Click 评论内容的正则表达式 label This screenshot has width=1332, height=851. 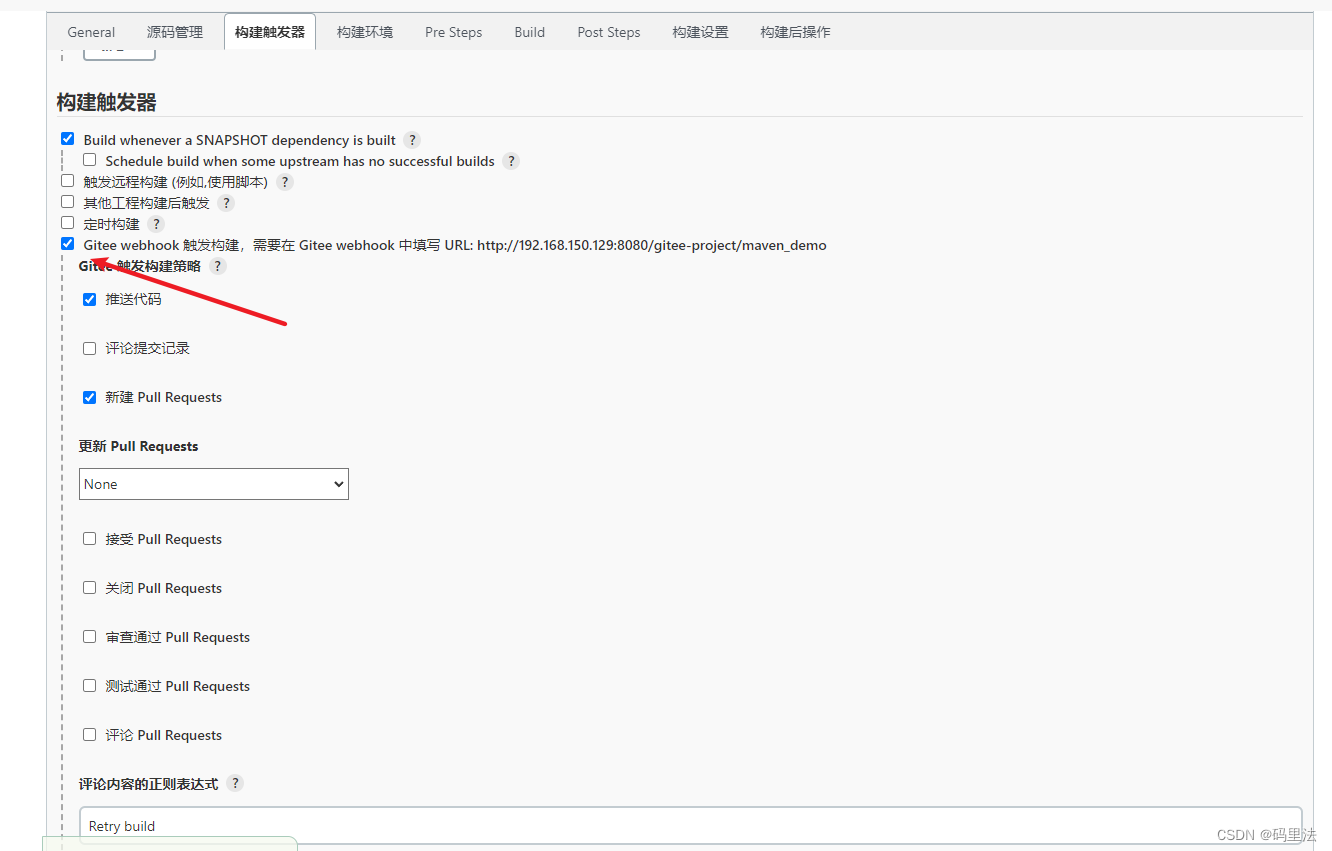149,784
